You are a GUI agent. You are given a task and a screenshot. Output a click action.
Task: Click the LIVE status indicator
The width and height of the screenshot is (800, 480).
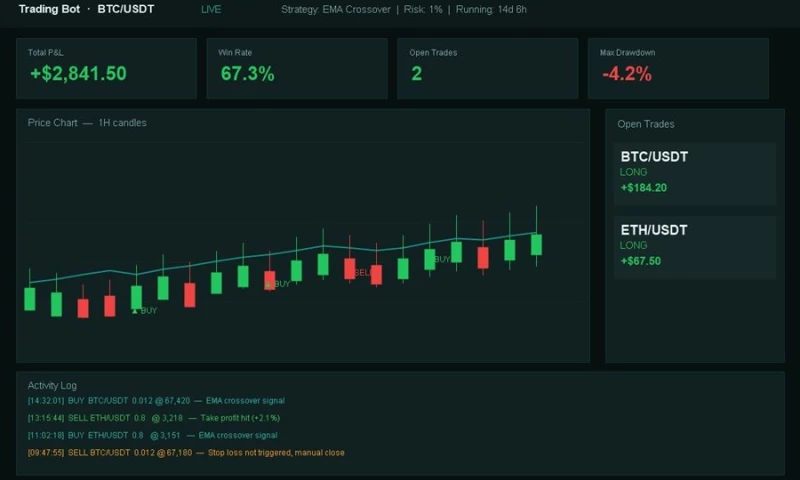tap(211, 9)
